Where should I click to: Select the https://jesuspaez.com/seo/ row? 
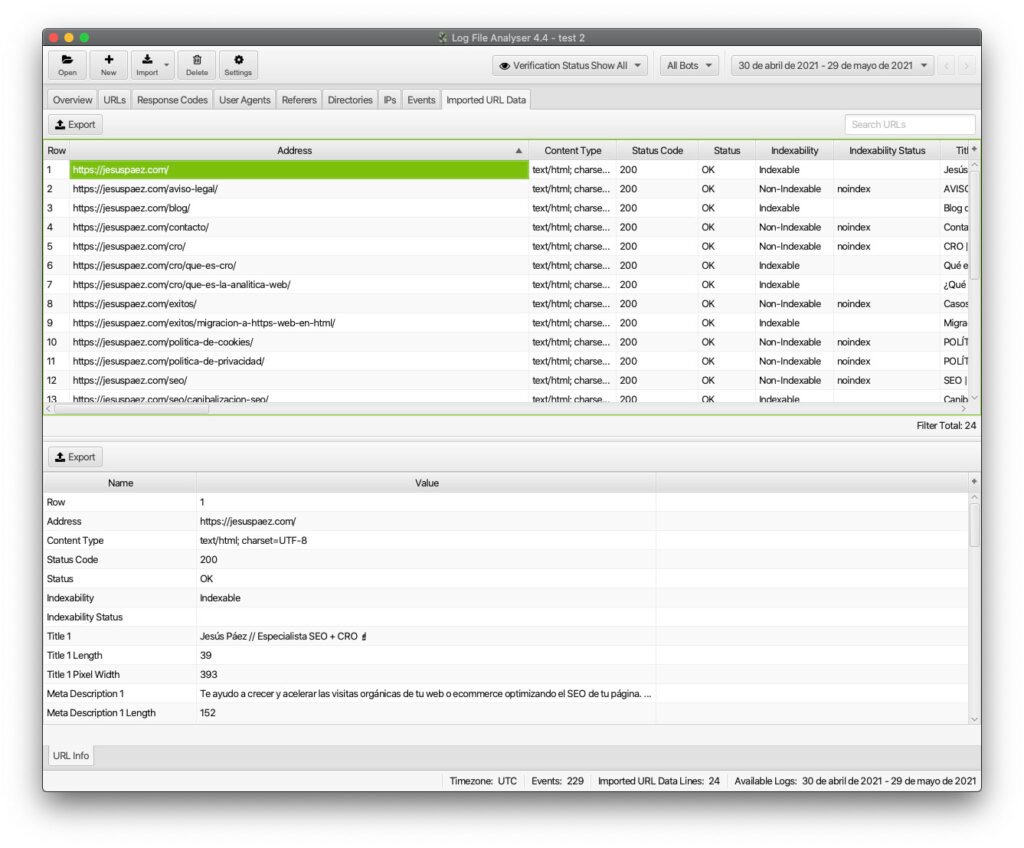506,380
